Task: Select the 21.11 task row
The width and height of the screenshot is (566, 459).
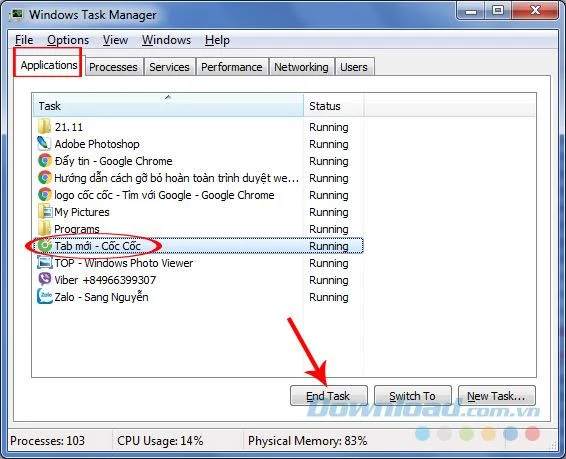Action: pyautogui.click(x=198, y=127)
